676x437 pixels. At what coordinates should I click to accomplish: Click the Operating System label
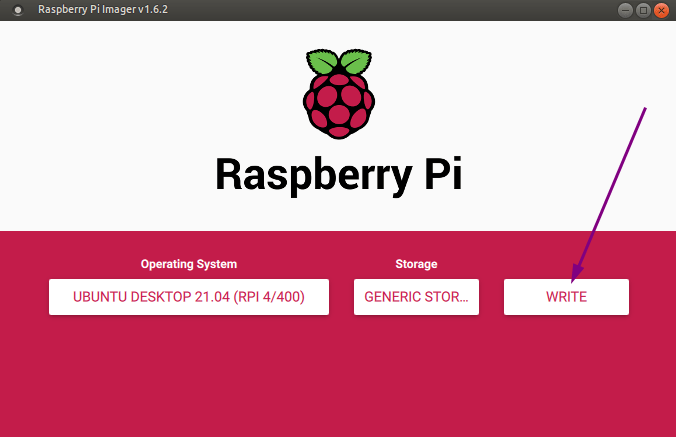click(189, 264)
